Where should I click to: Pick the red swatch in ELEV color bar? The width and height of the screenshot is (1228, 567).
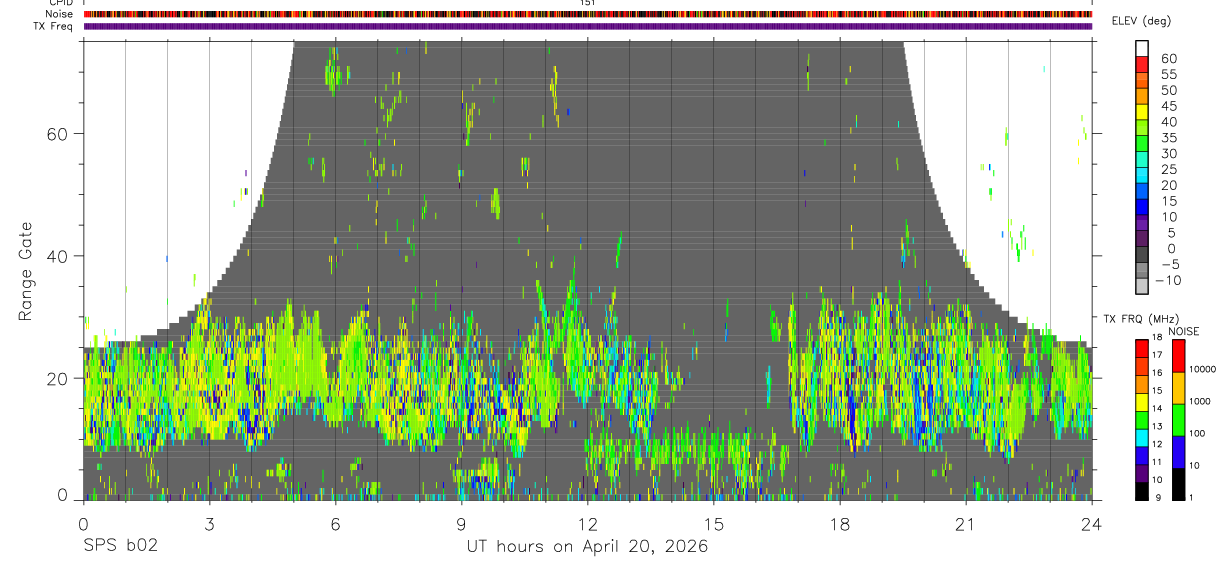click(1142, 64)
